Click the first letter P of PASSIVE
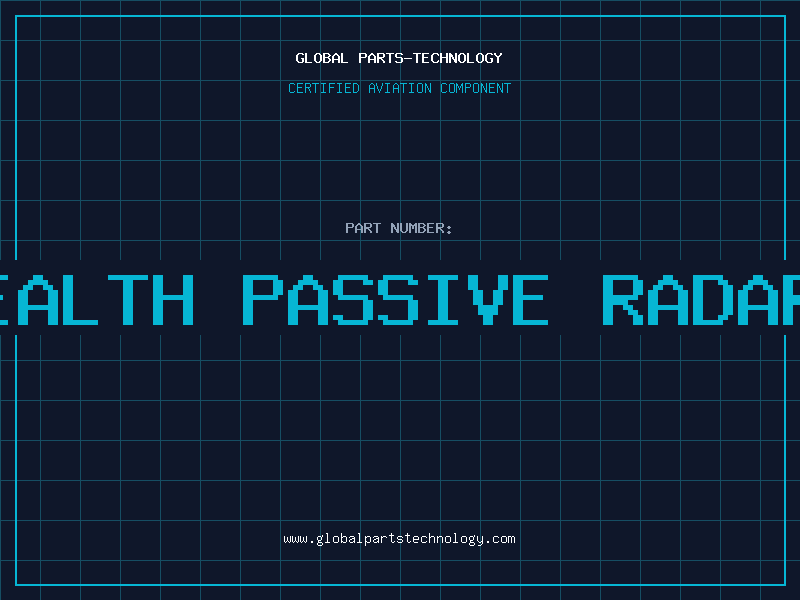This screenshot has height=600, width=800. pos(262,300)
